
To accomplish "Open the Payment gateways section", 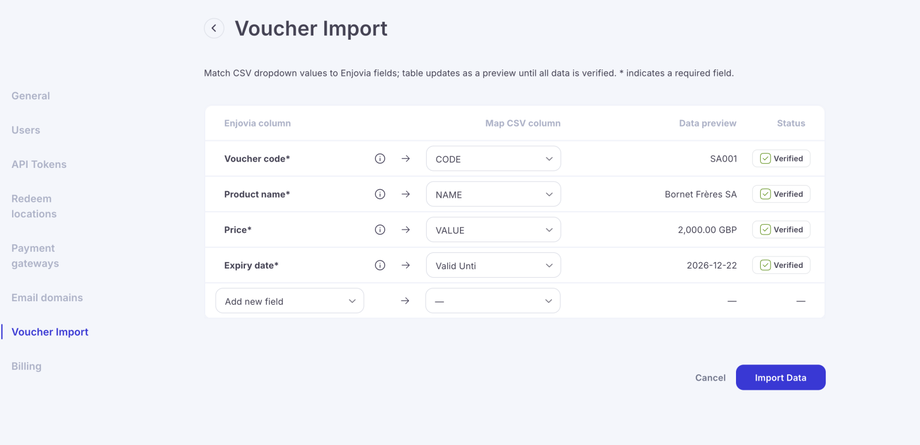I will [x=35, y=256].
